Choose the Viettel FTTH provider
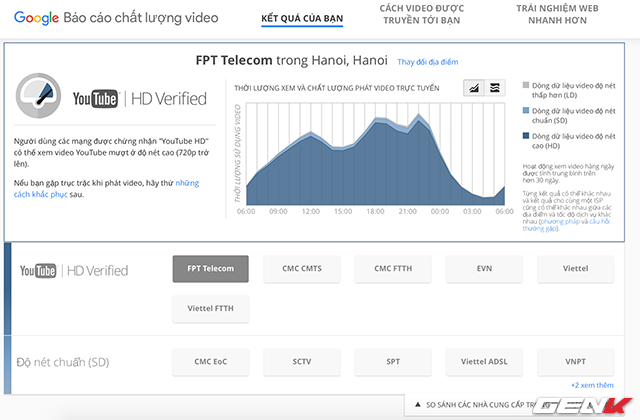This screenshot has width=640, height=420. (x=210, y=309)
